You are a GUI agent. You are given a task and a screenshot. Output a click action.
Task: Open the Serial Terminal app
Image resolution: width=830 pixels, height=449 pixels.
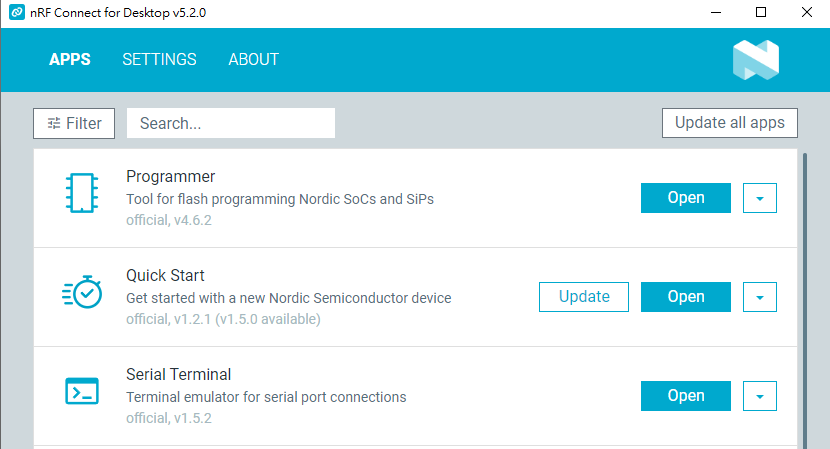click(x=685, y=396)
